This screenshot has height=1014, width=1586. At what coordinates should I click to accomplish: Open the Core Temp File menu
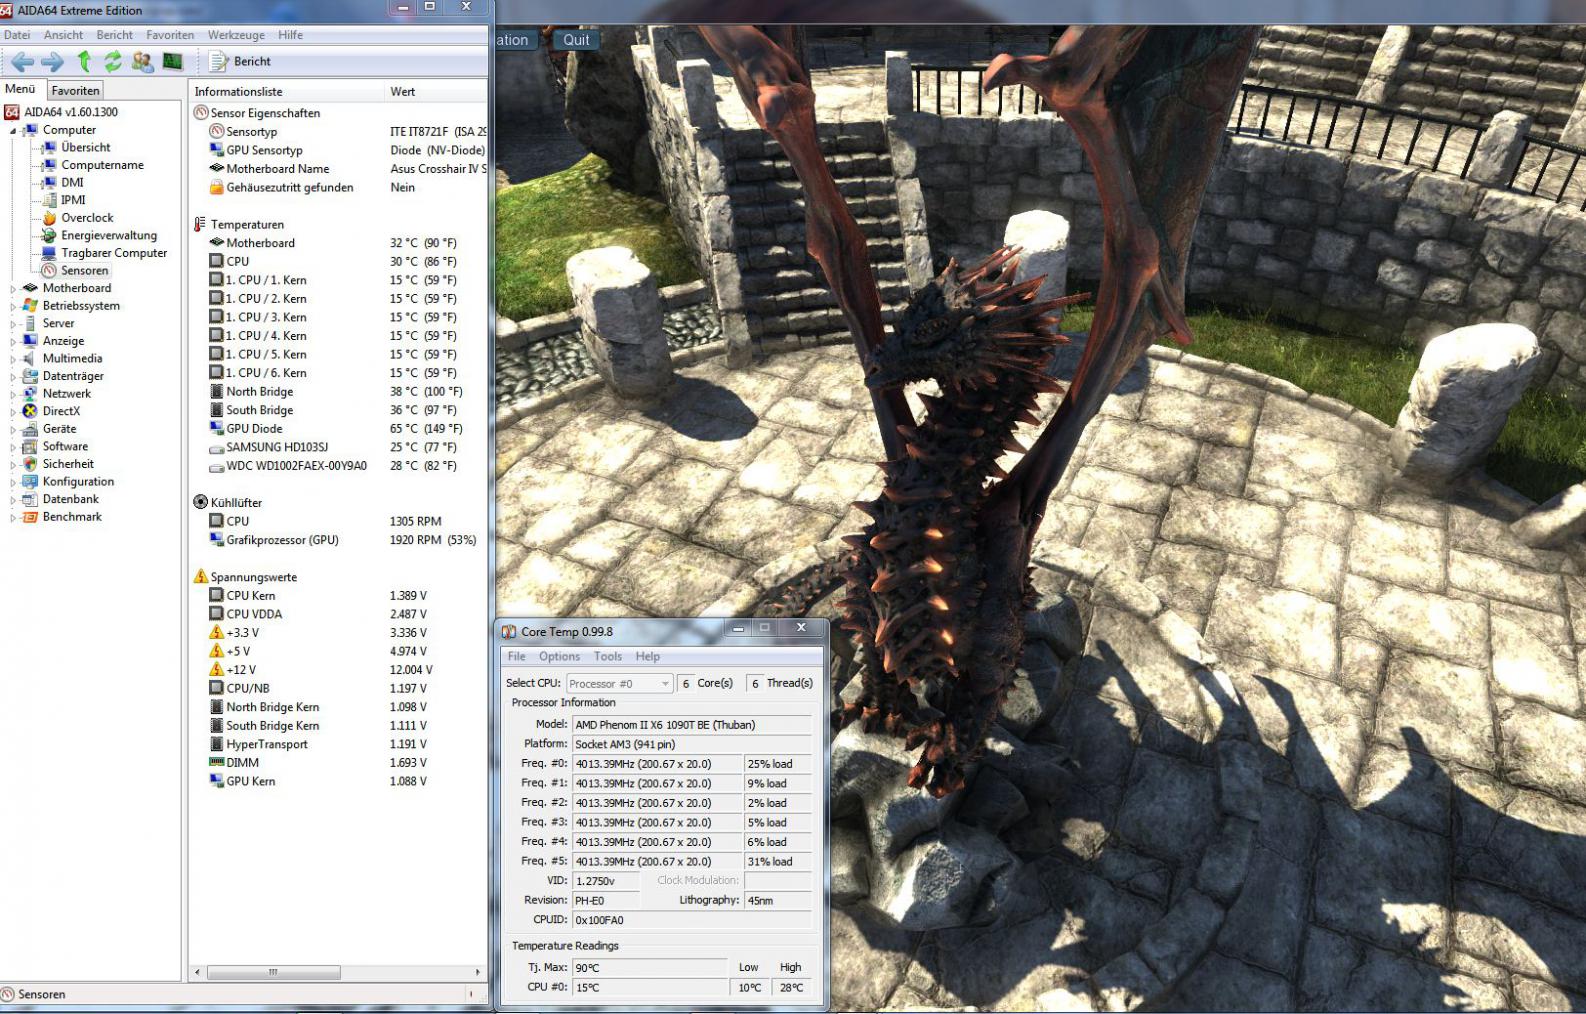516,657
